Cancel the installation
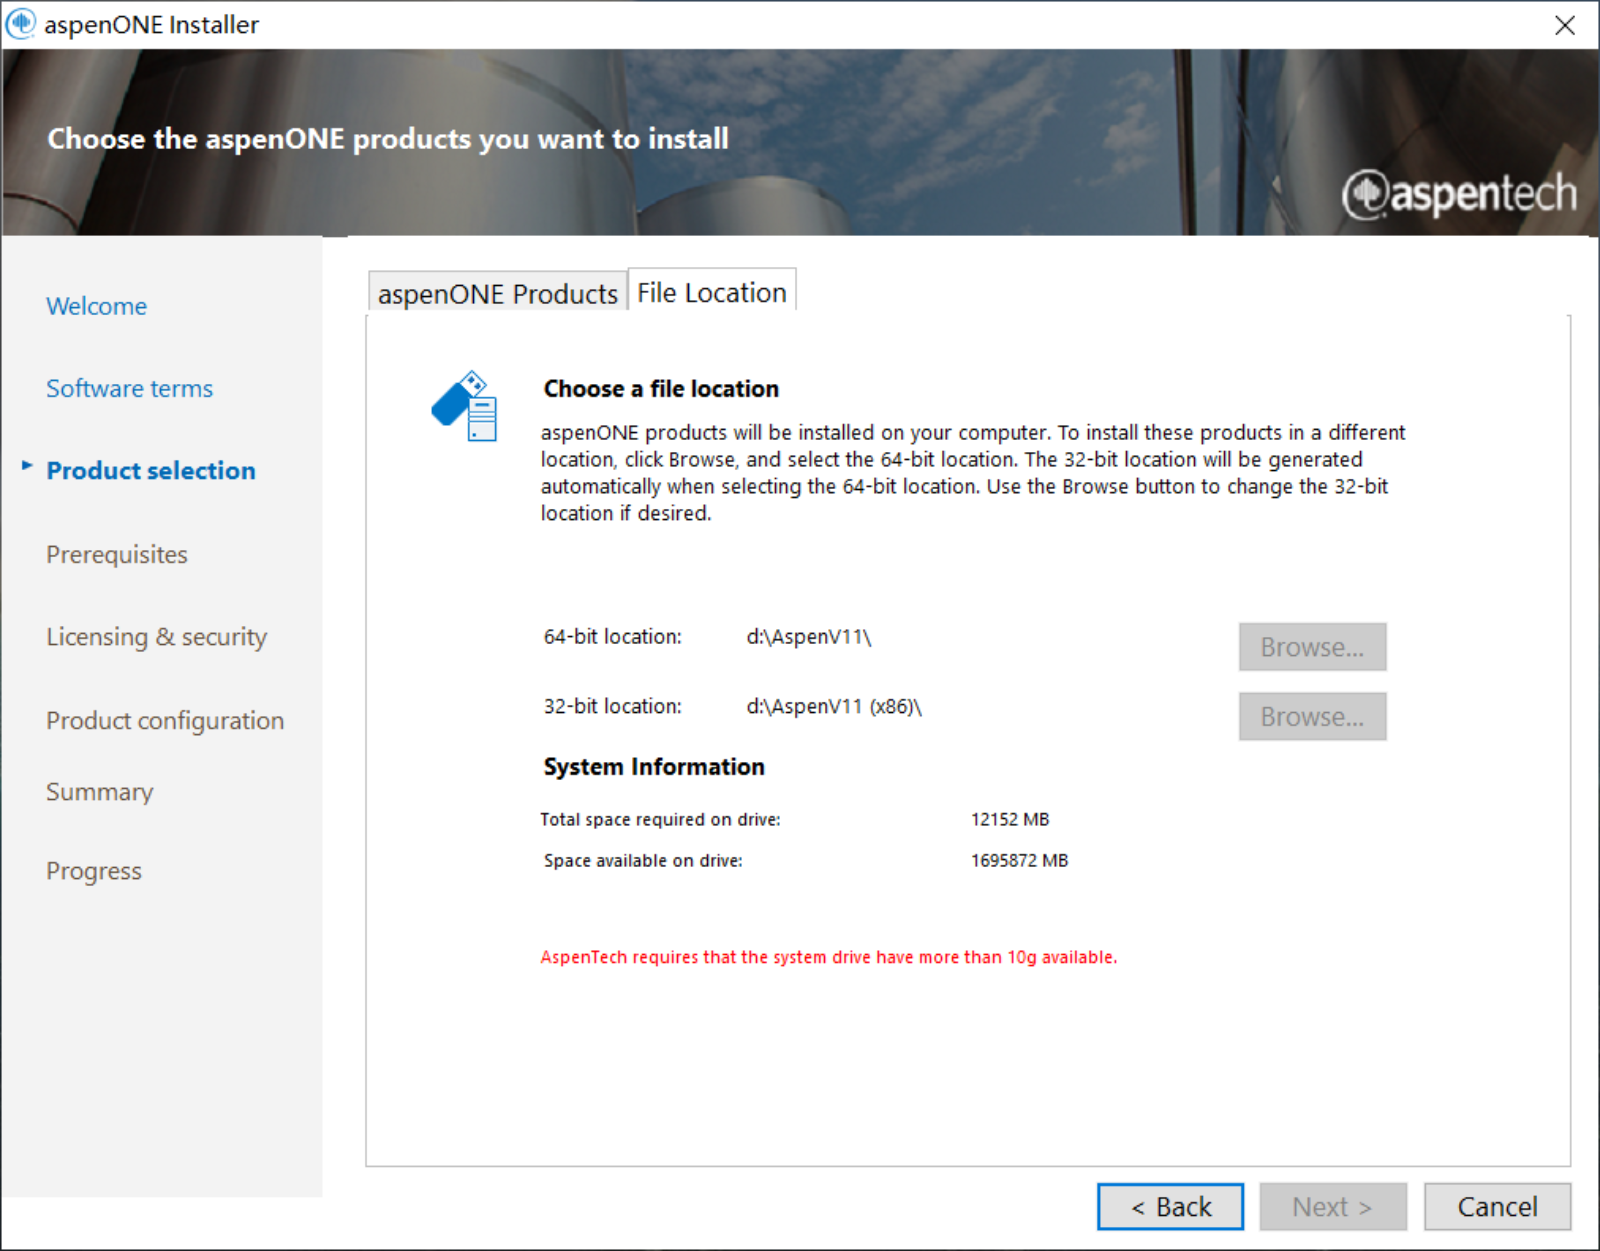The height and width of the screenshot is (1251, 1600). point(1497,1207)
